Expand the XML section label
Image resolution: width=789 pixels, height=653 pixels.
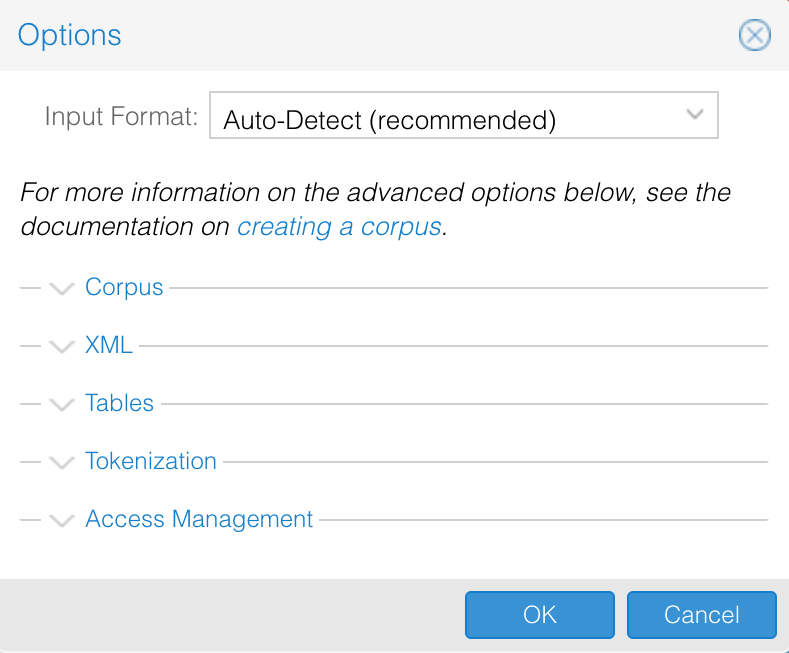[x=109, y=345]
